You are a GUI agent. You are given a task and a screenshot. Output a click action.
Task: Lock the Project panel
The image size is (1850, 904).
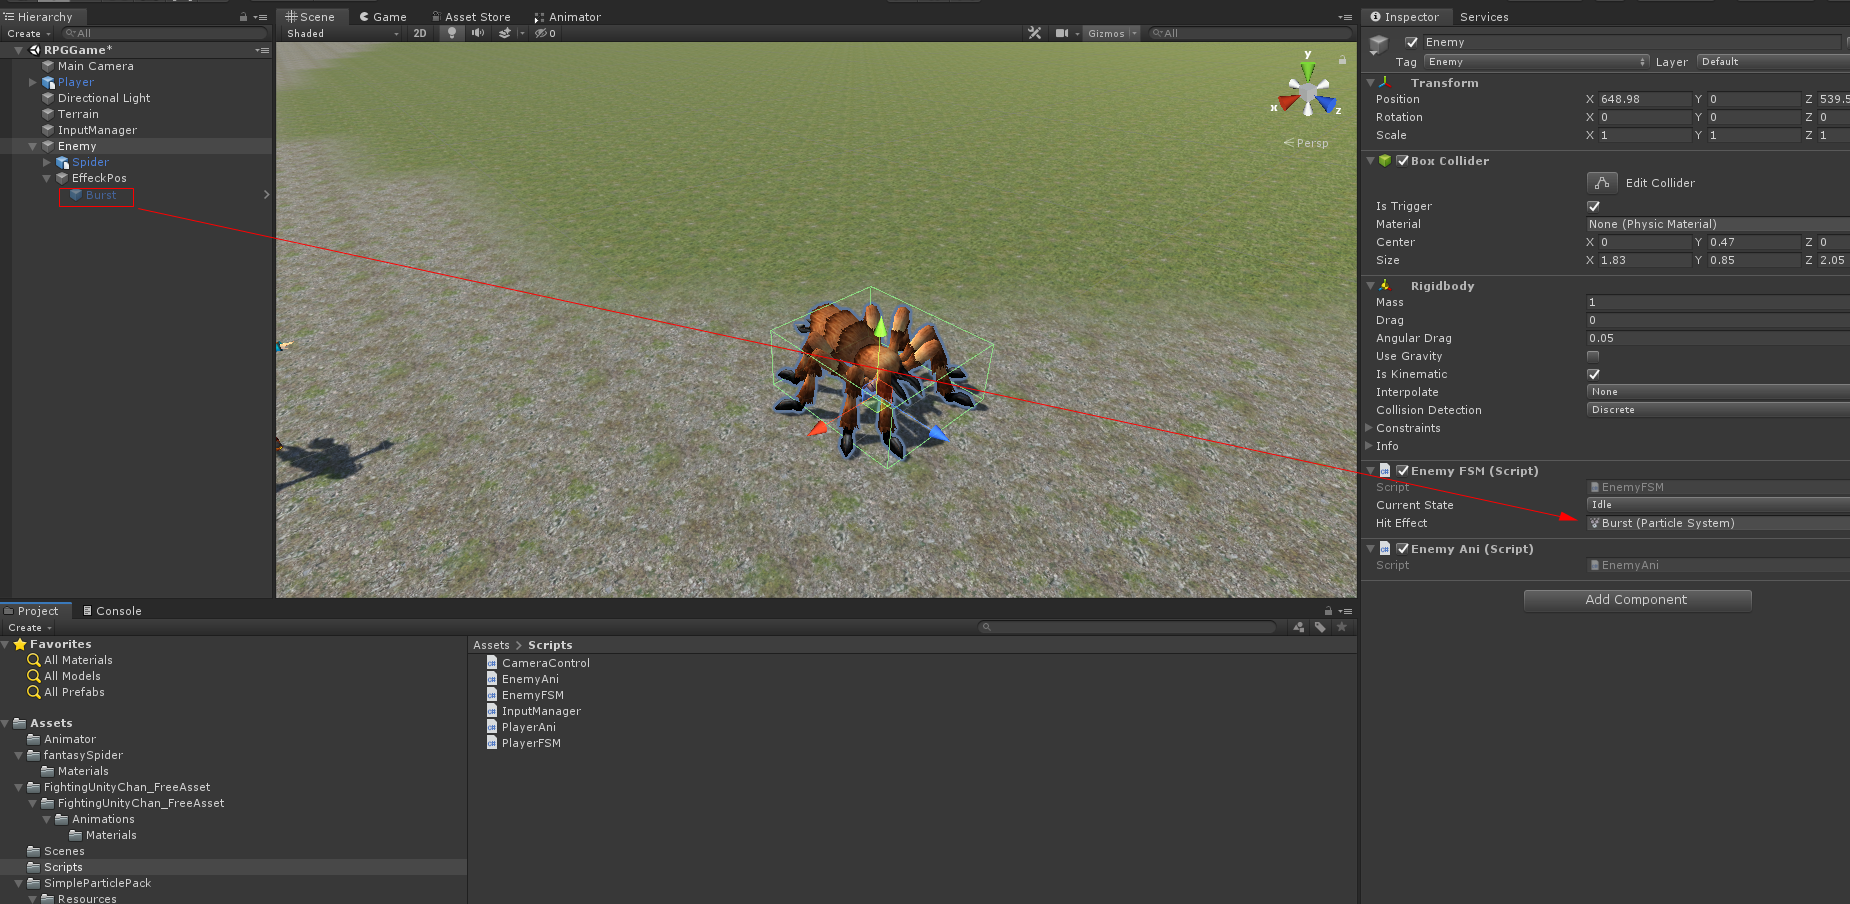coord(1328,611)
